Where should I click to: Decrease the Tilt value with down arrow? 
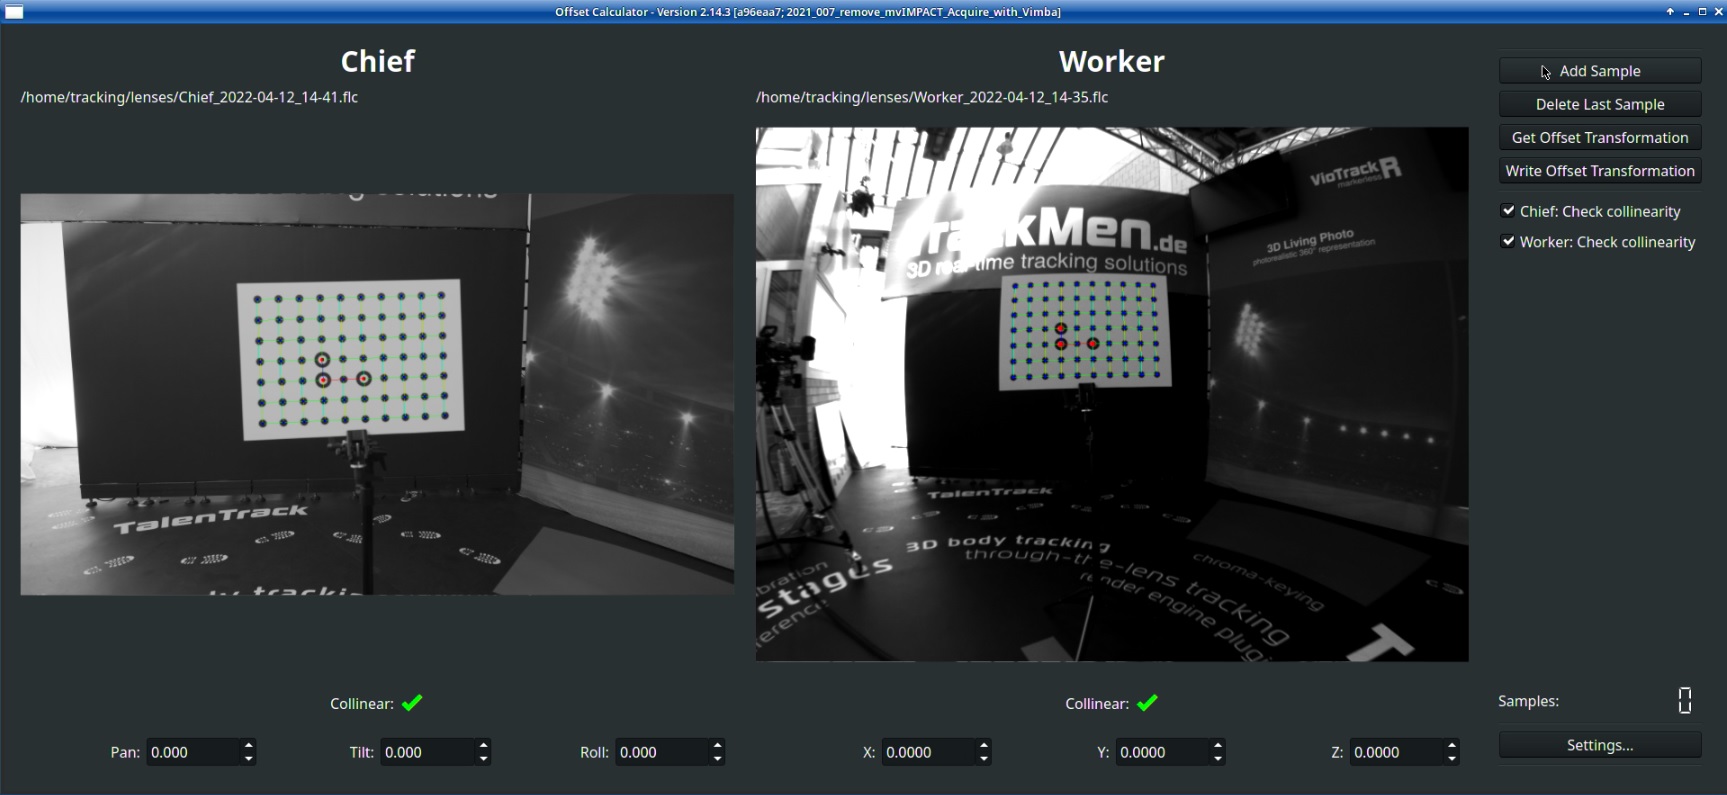[483, 759]
